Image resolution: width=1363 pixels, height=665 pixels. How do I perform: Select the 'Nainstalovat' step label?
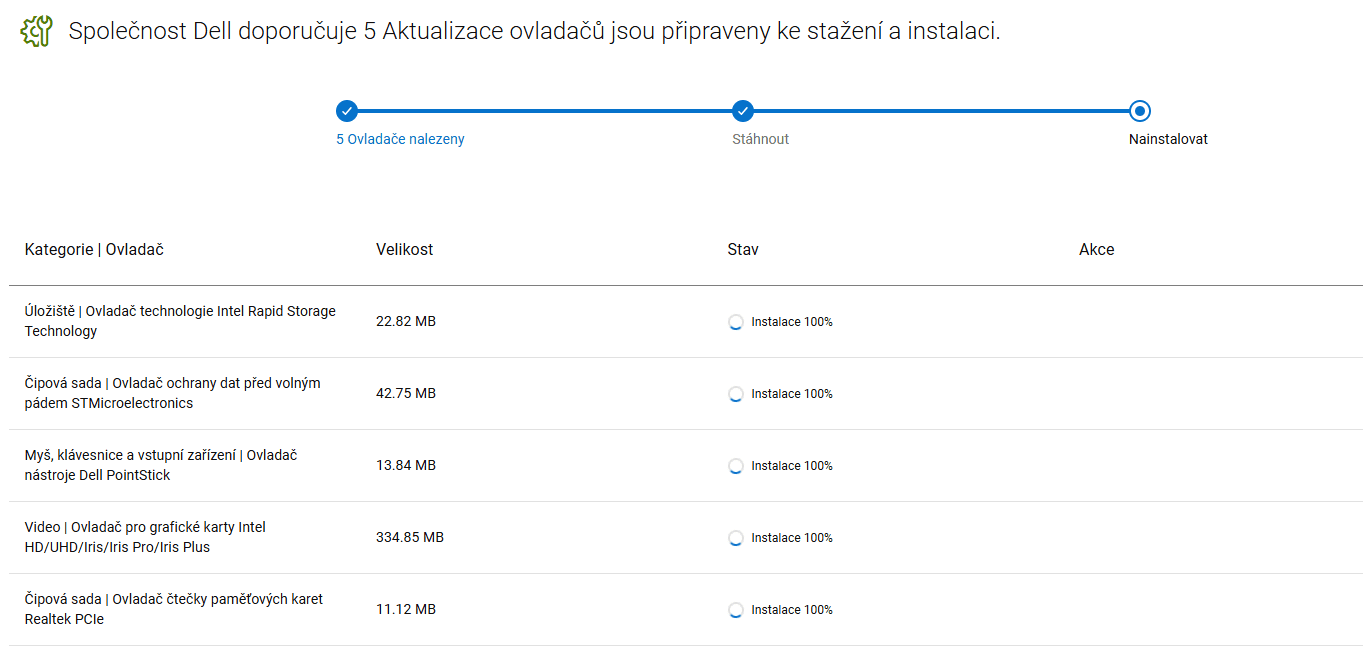(1168, 139)
